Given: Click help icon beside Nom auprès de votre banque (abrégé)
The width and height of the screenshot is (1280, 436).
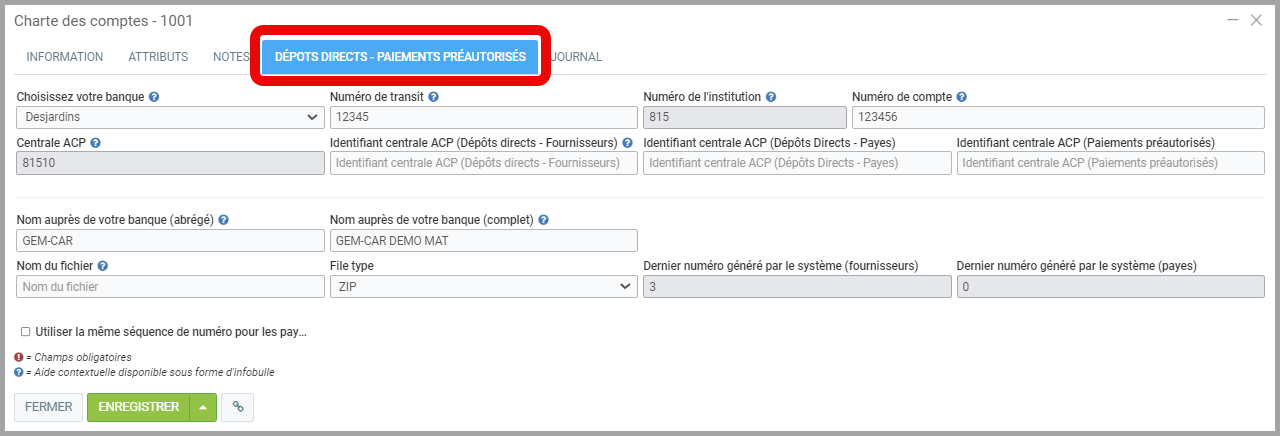Looking at the screenshot, I should (x=224, y=220).
